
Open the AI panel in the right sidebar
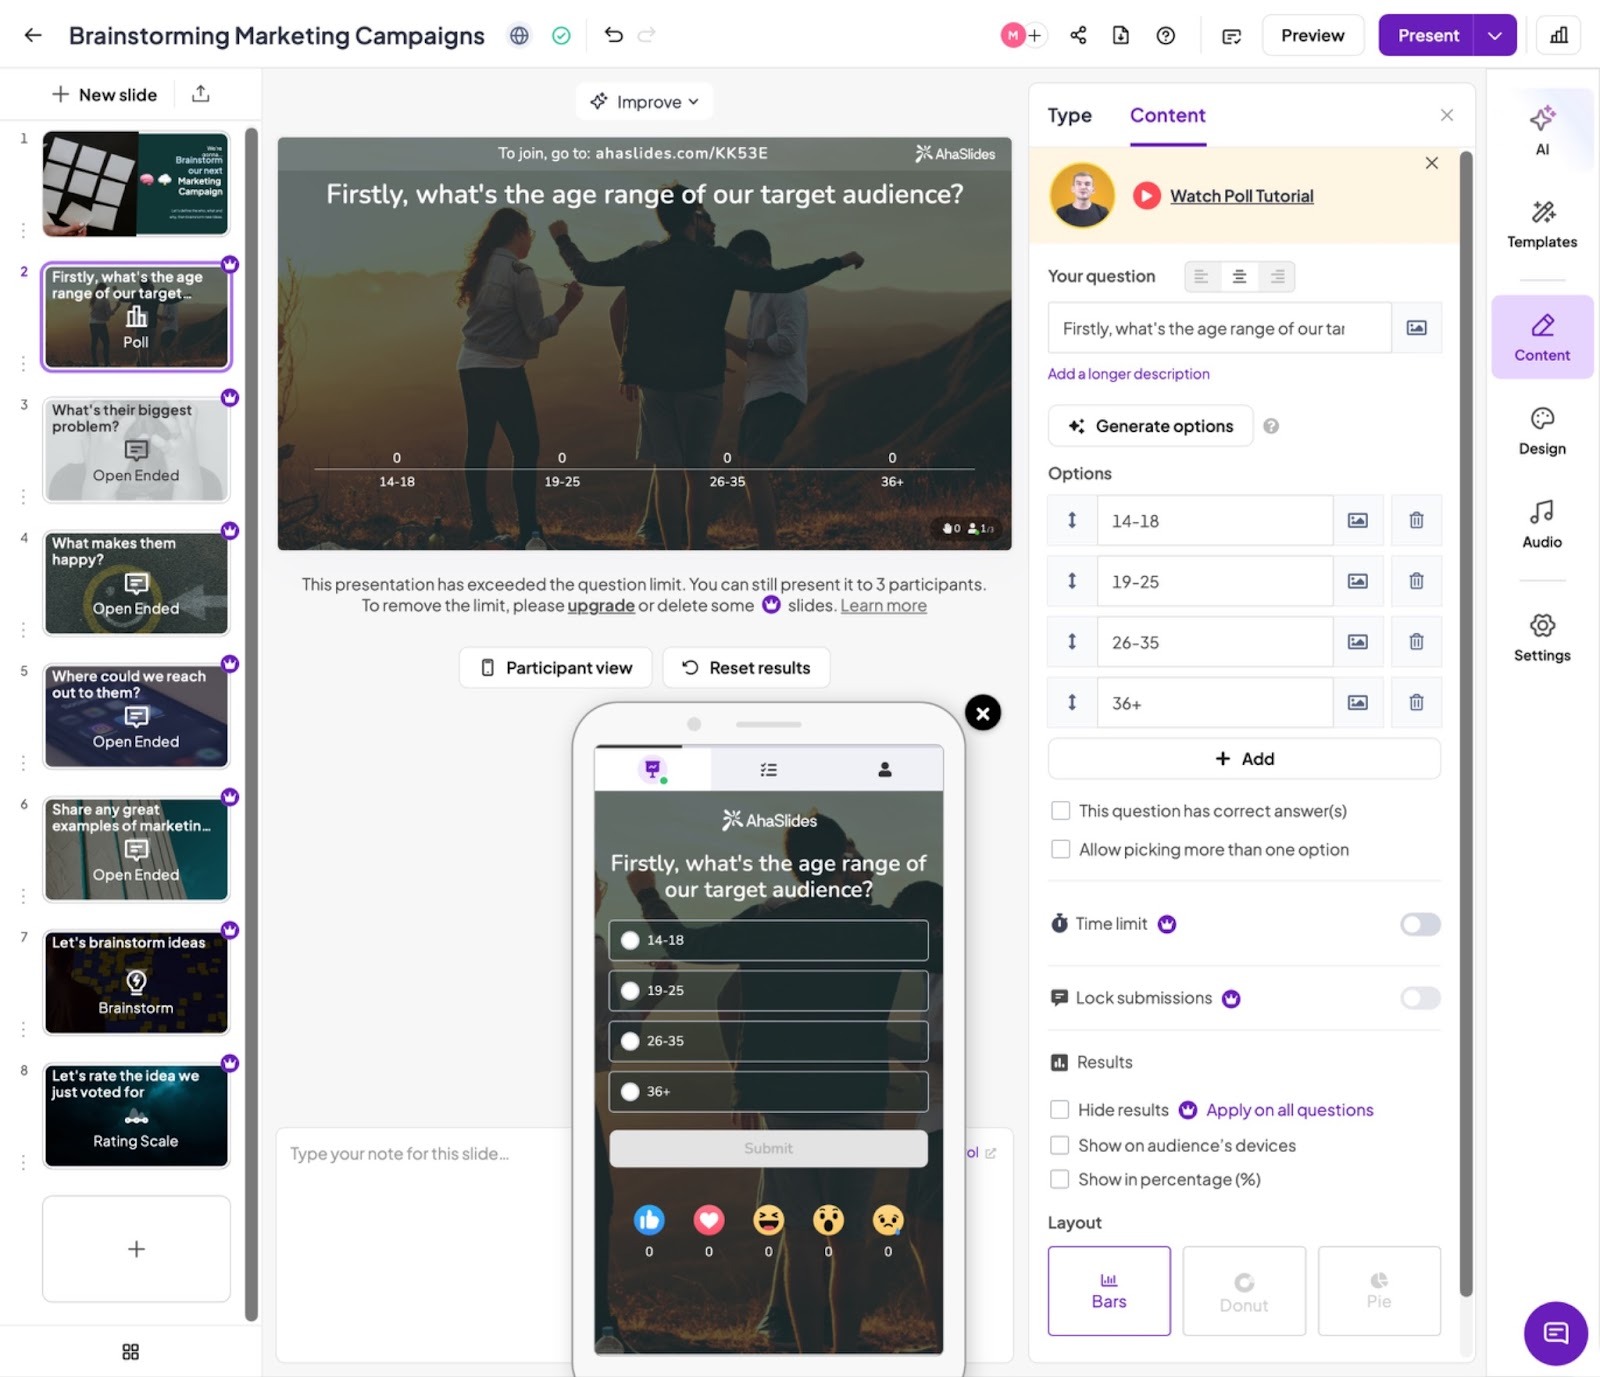click(1541, 131)
